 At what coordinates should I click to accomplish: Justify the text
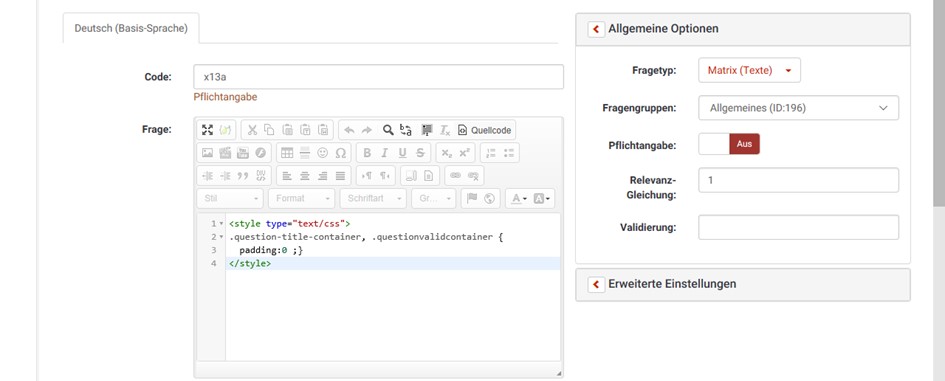click(341, 175)
